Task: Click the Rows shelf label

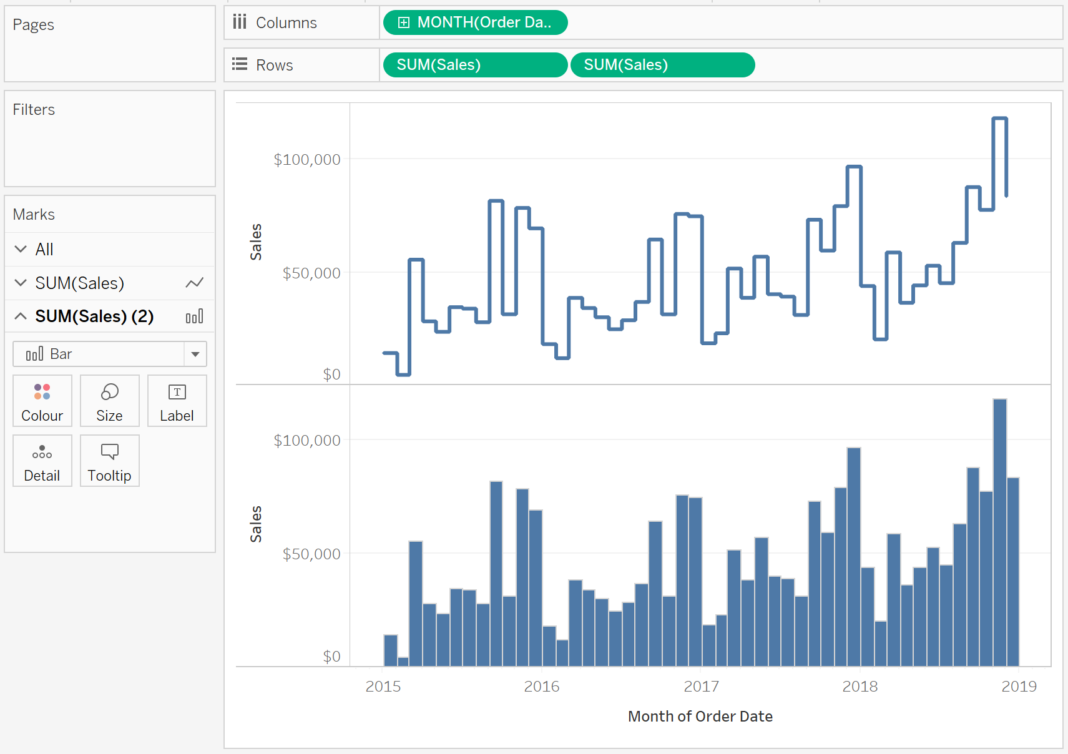Action: click(x=274, y=65)
